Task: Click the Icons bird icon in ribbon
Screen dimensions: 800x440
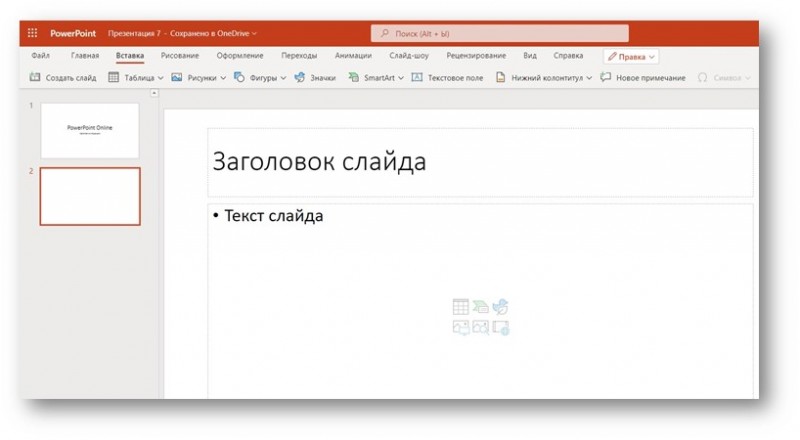Action: [299, 77]
